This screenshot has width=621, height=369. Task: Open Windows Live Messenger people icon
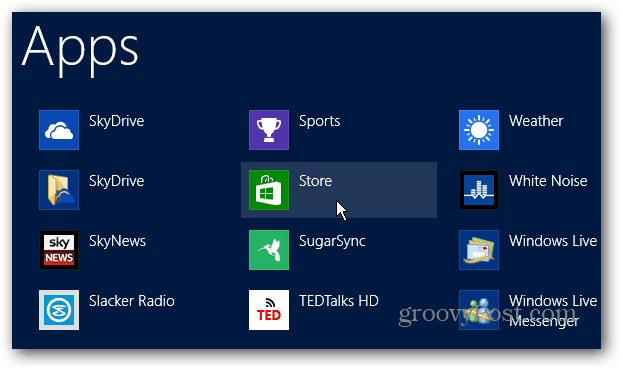479,310
